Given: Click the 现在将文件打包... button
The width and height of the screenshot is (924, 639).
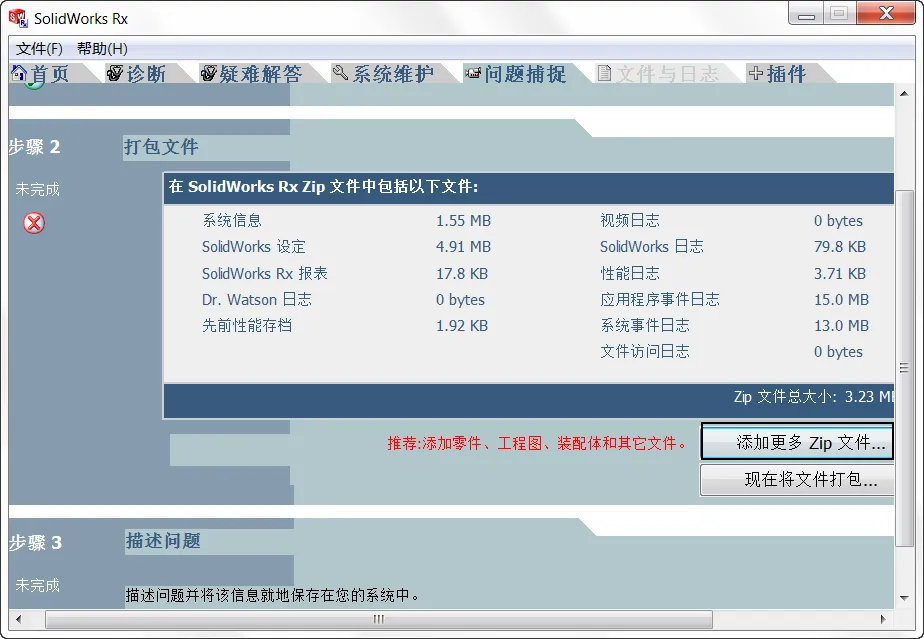Looking at the screenshot, I should pos(797,480).
